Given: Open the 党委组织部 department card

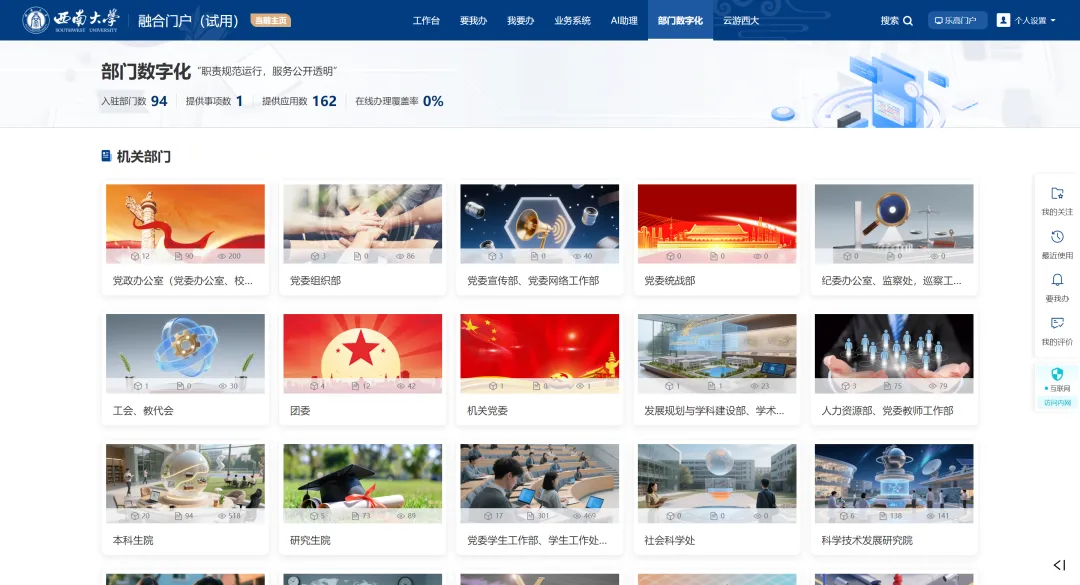Looking at the screenshot, I should (362, 238).
